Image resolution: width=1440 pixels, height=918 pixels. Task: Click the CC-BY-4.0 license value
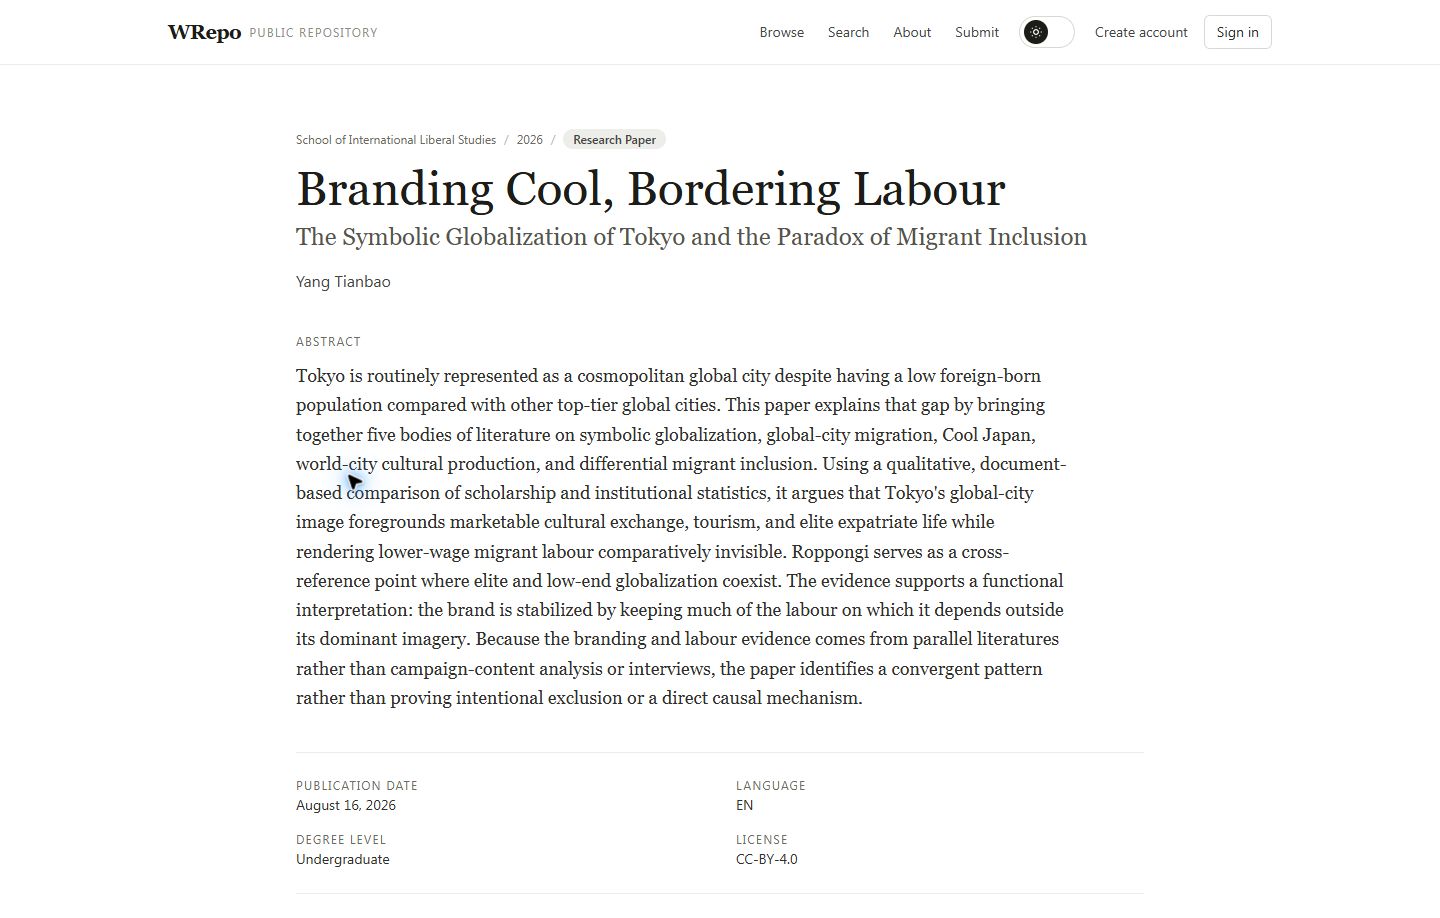(x=766, y=859)
